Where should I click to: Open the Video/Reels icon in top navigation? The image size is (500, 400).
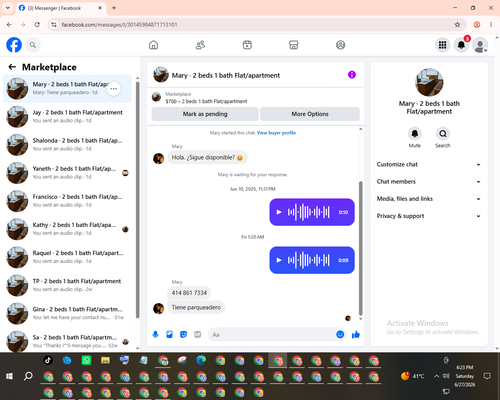[247, 45]
